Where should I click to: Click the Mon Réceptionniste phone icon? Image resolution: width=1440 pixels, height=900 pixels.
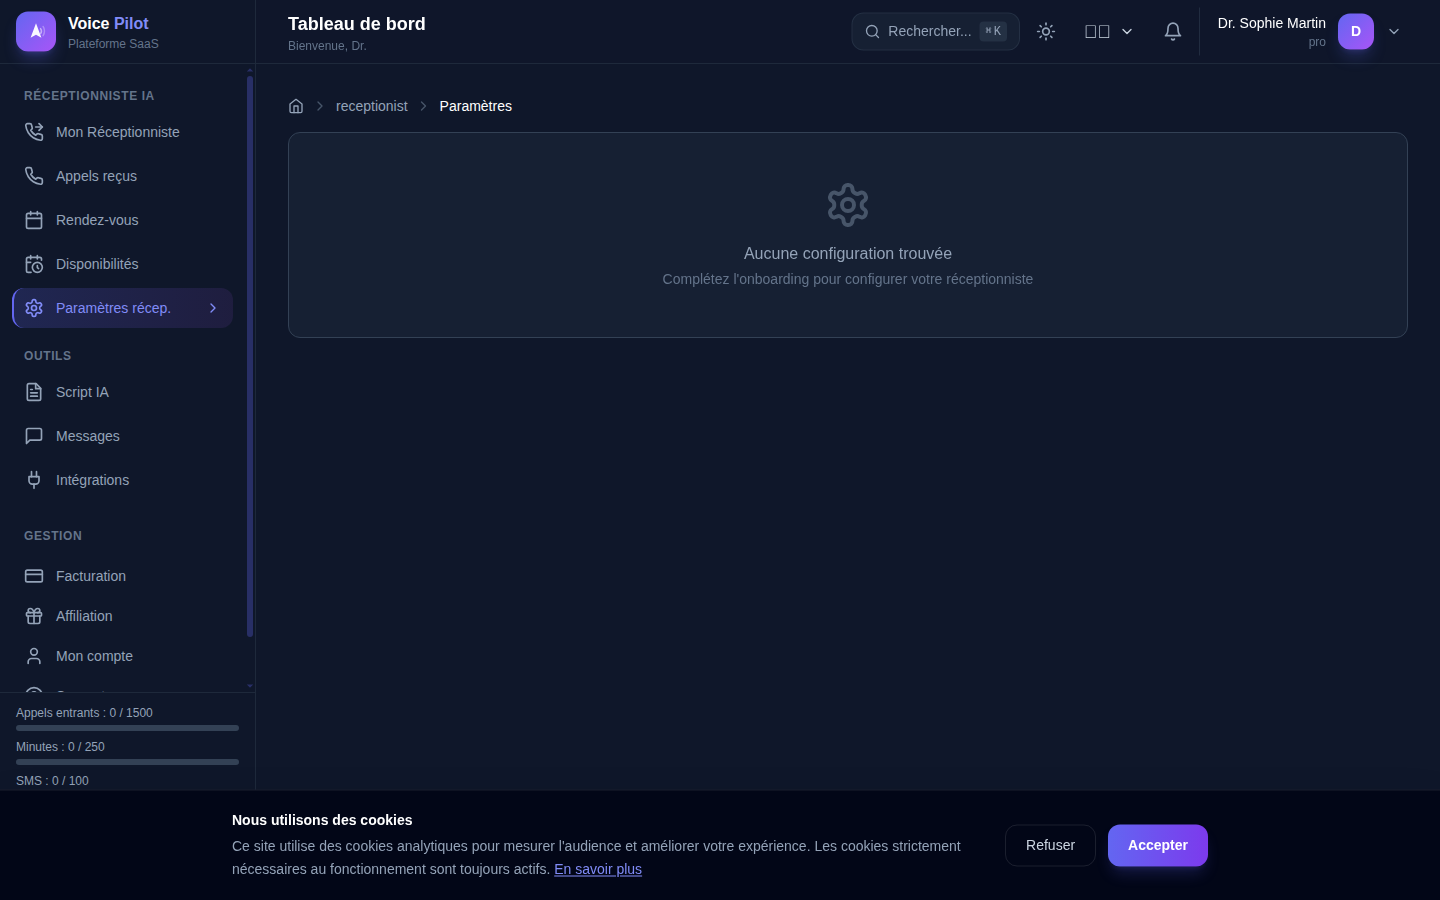click(x=34, y=132)
